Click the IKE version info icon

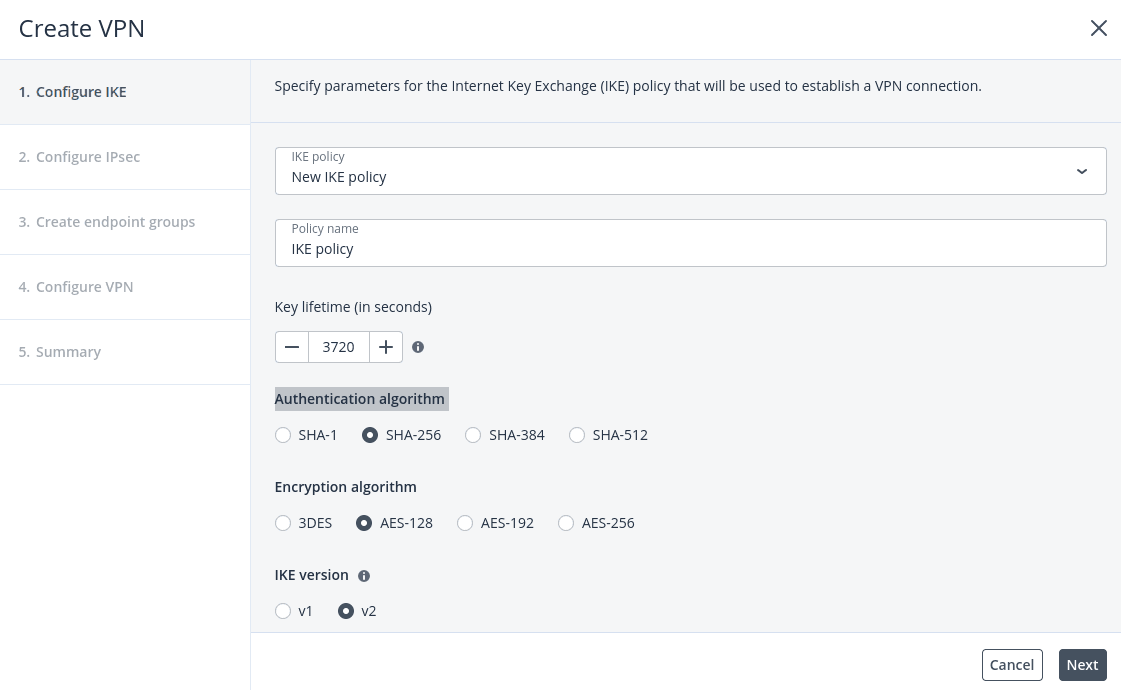click(364, 575)
